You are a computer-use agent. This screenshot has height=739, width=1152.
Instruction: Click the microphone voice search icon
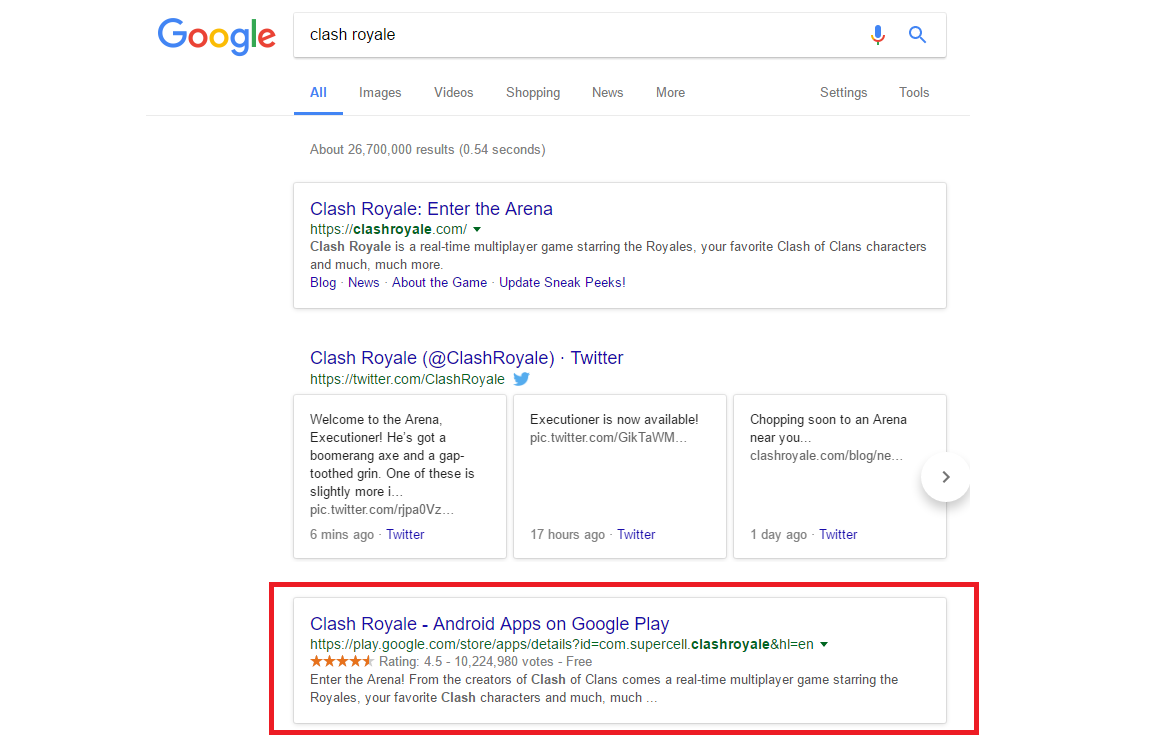[878, 35]
